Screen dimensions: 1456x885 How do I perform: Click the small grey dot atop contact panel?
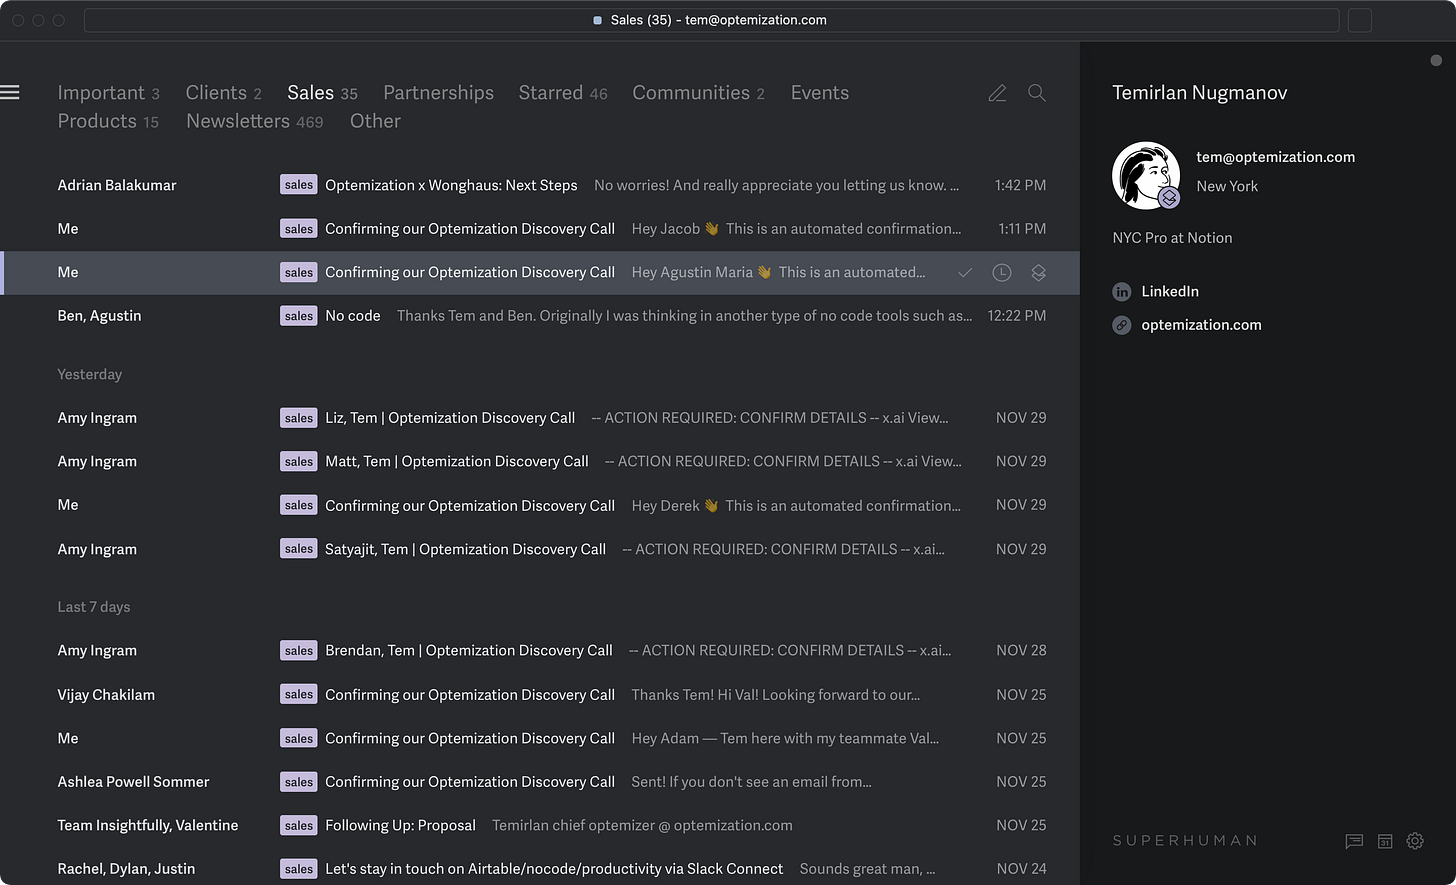click(x=1436, y=61)
